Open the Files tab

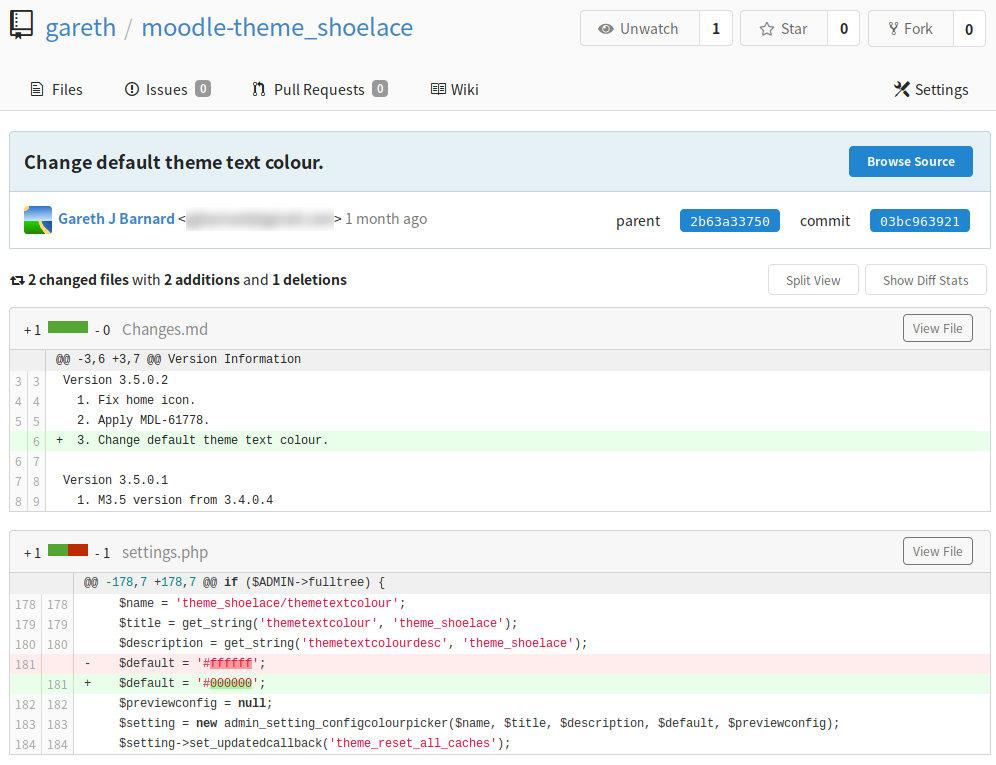[x=57, y=89]
